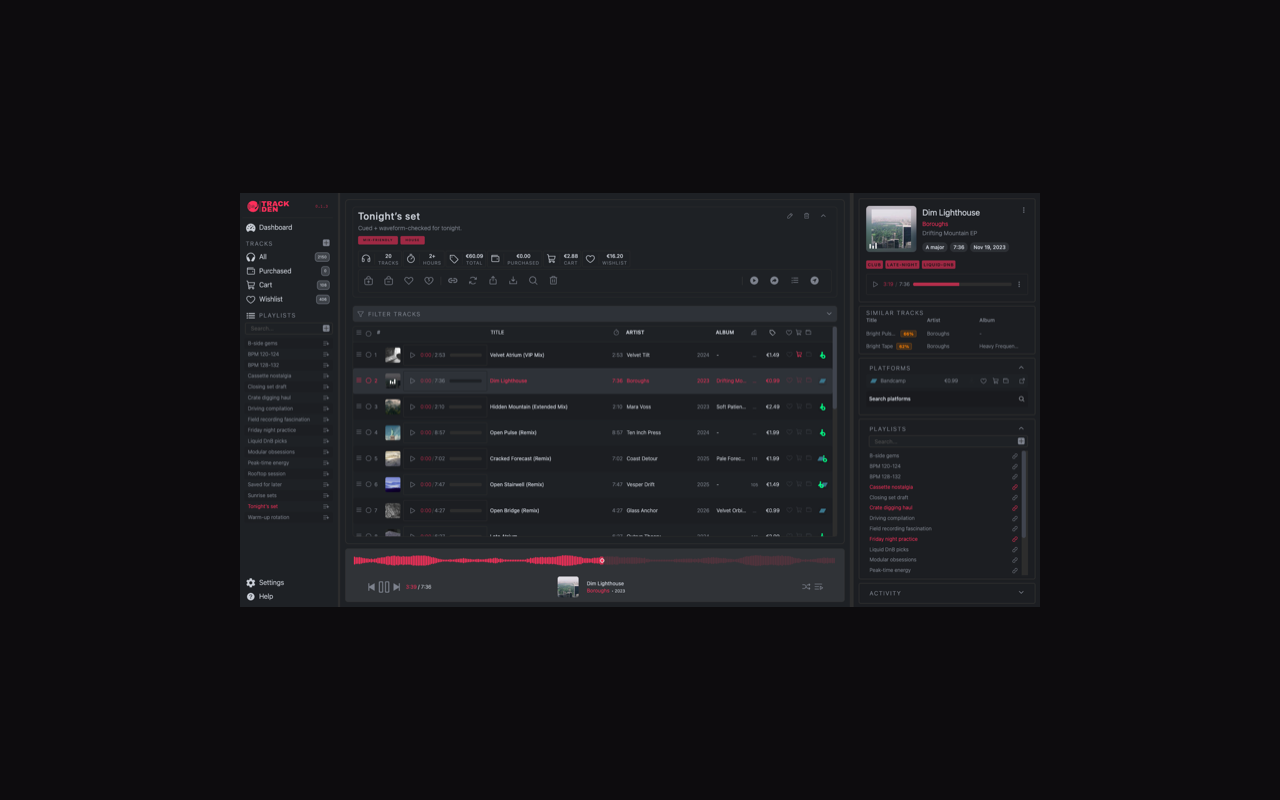1280x800 pixels.
Task: Play preview of Open Pulse (Remix)
Action: (x=413, y=433)
